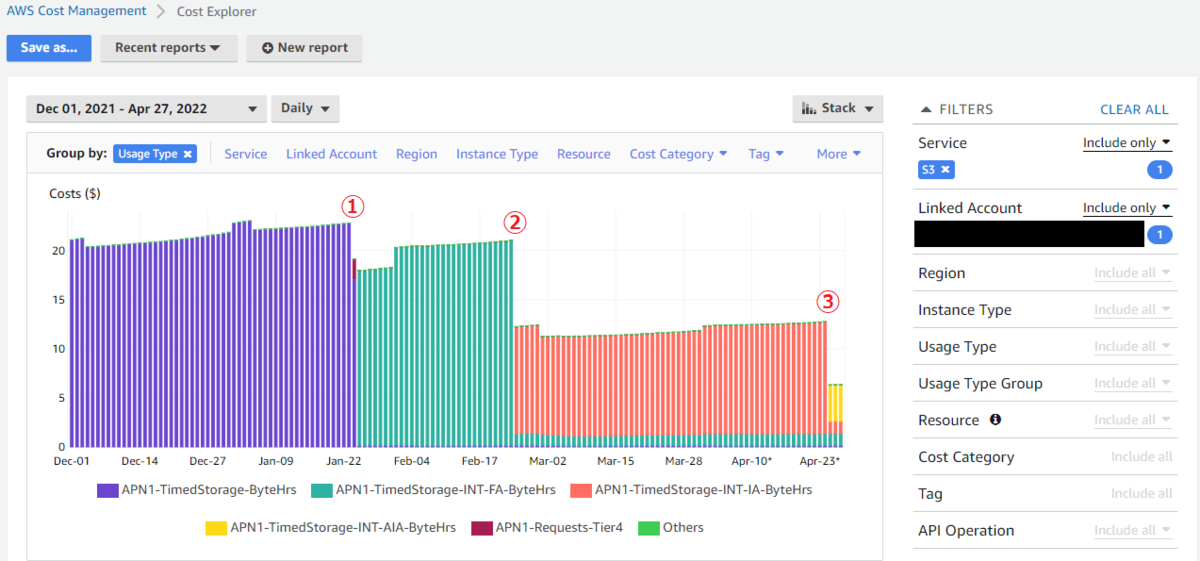Click maroon APN1-Requests-Tier4 legend swatch
Screen dimensions: 1200x561
pos(481,527)
